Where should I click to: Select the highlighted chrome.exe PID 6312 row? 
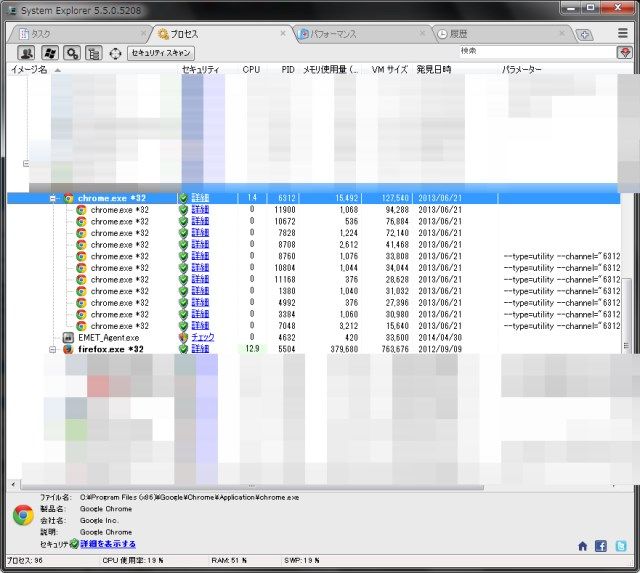coord(313,198)
